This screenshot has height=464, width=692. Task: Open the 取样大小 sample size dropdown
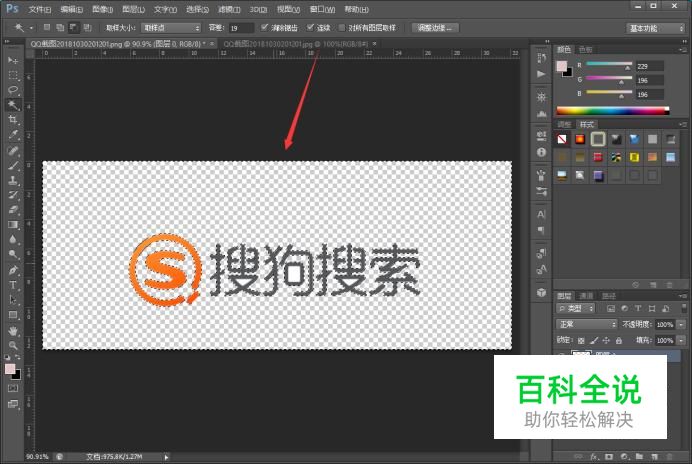pos(171,28)
